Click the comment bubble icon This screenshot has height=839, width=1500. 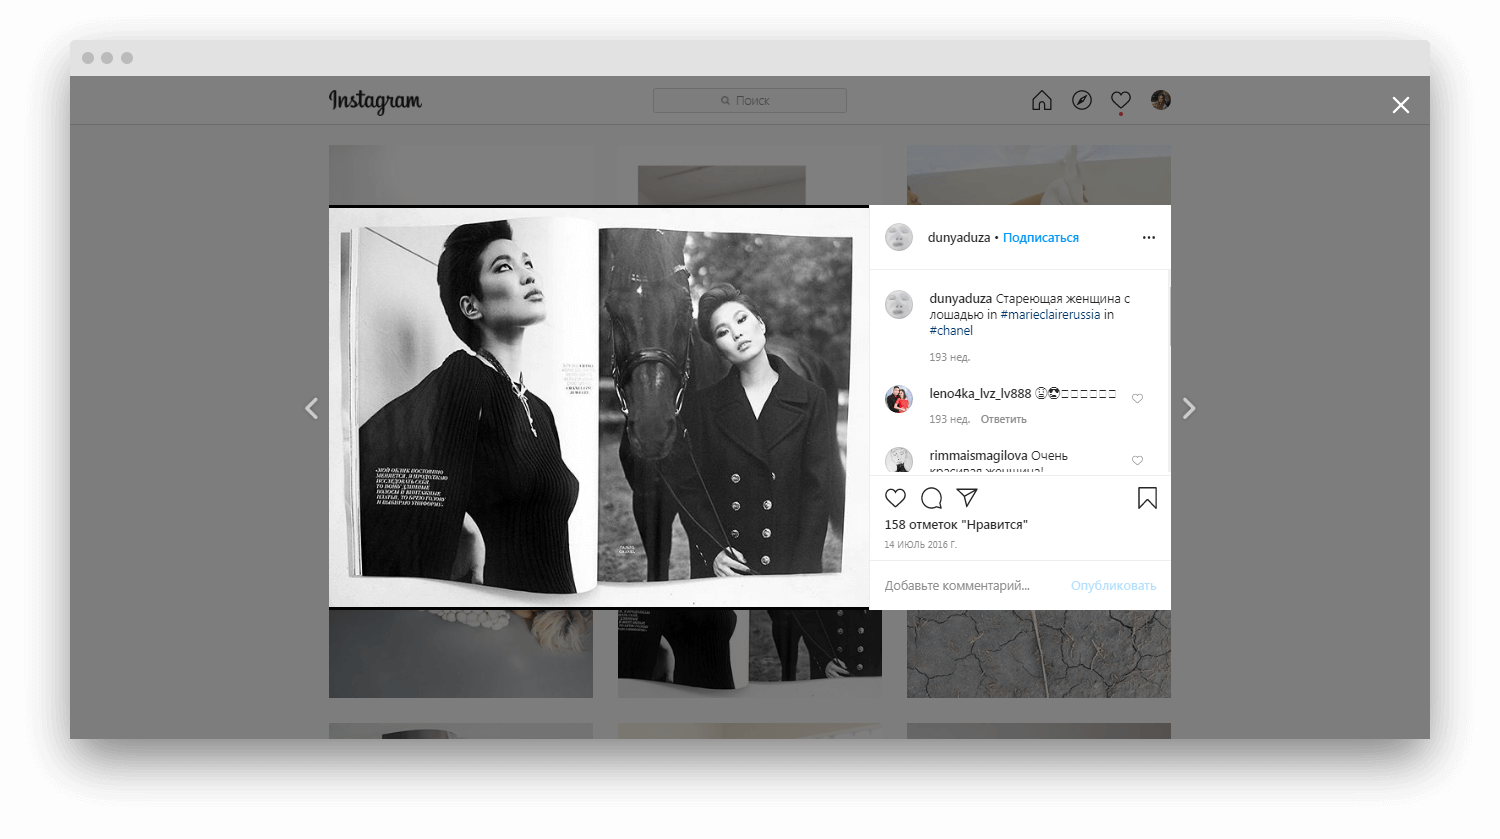pos(932,498)
